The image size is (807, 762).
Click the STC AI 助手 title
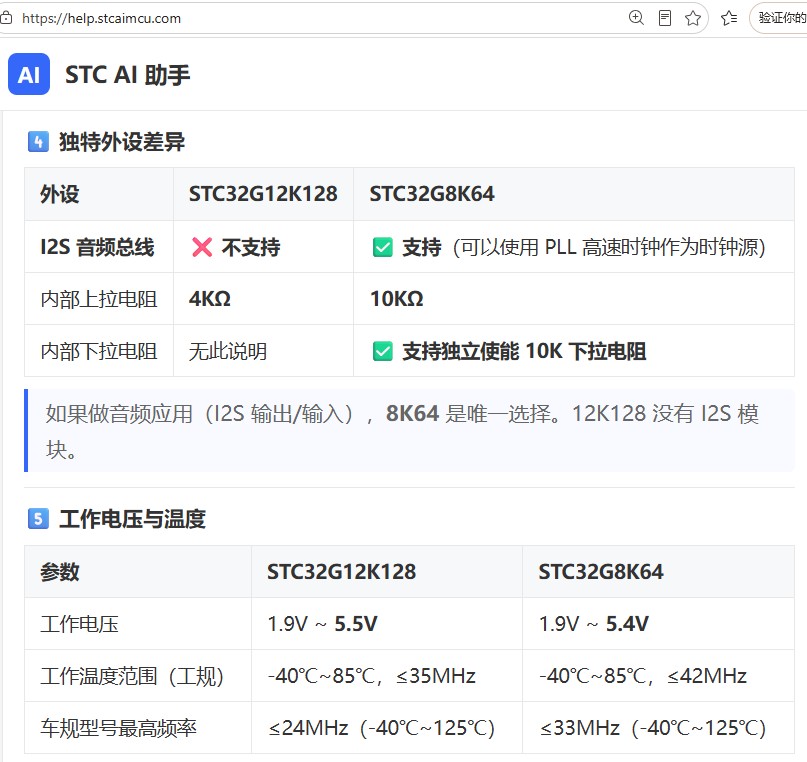point(128,75)
